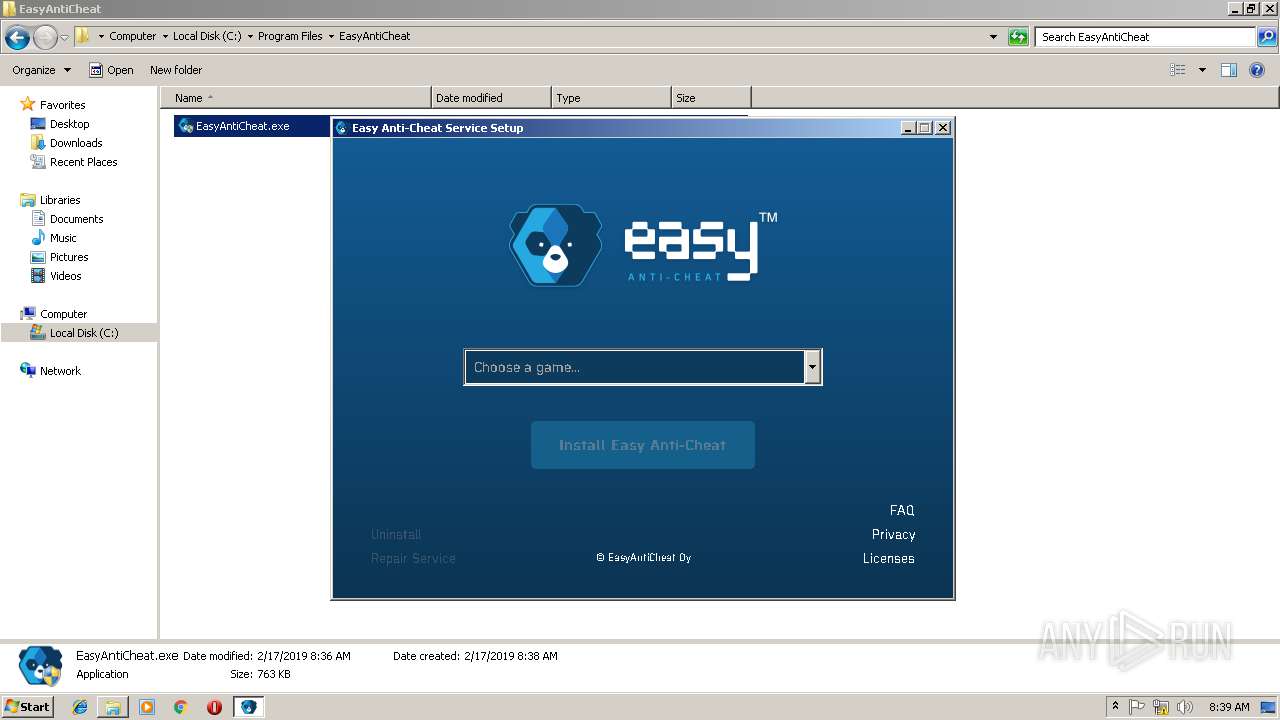The width and height of the screenshot is (1280, 720).
Task: Go back in Explorer with Back arrow
Action: tap(17, 38)
